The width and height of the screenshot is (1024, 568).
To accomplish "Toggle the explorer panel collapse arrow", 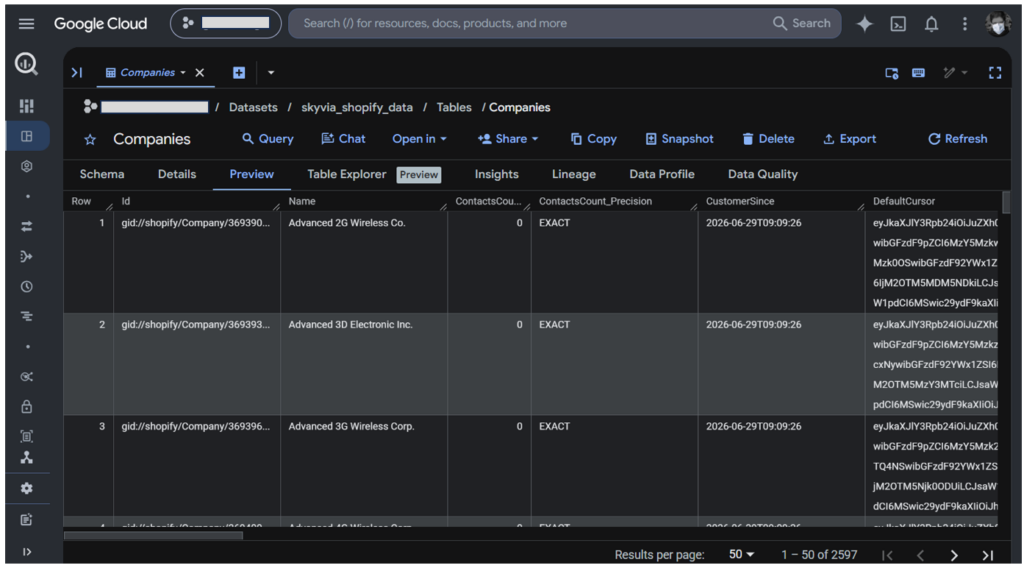I will (x=77, y=72).
